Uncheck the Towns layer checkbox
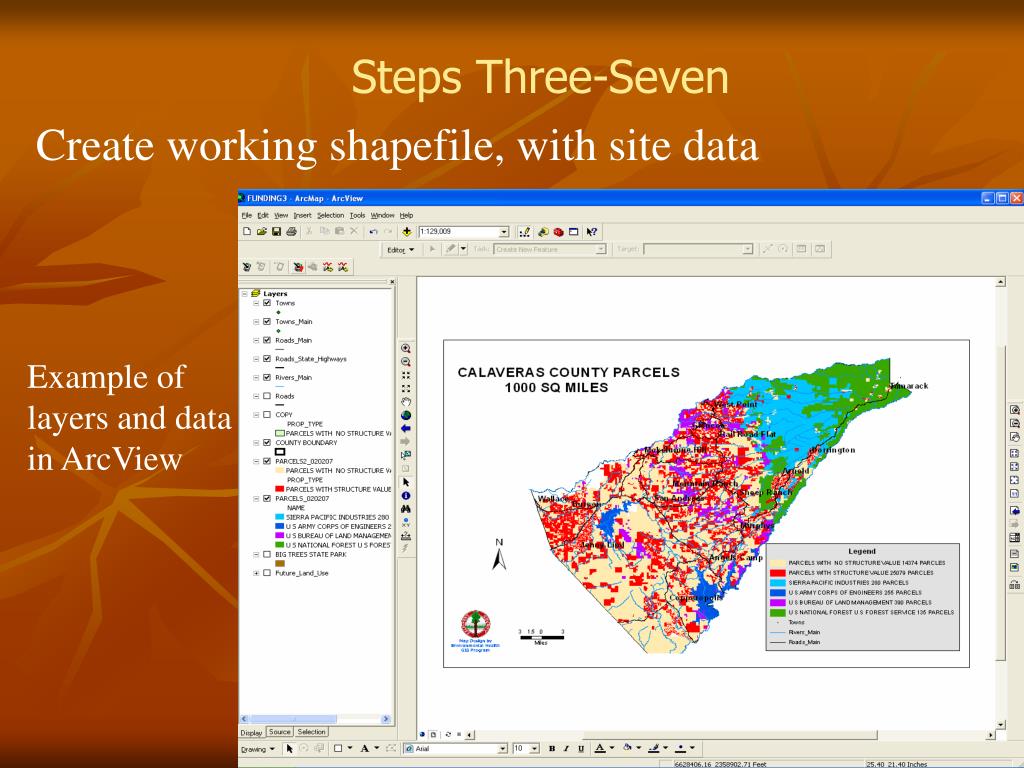 pyautogui.click(x=266, y=303)
